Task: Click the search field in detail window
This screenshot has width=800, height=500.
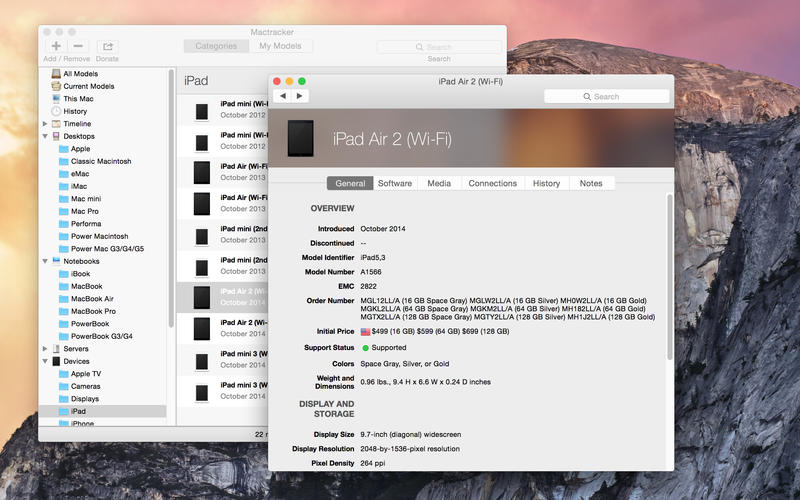Action: pos(606,96)
